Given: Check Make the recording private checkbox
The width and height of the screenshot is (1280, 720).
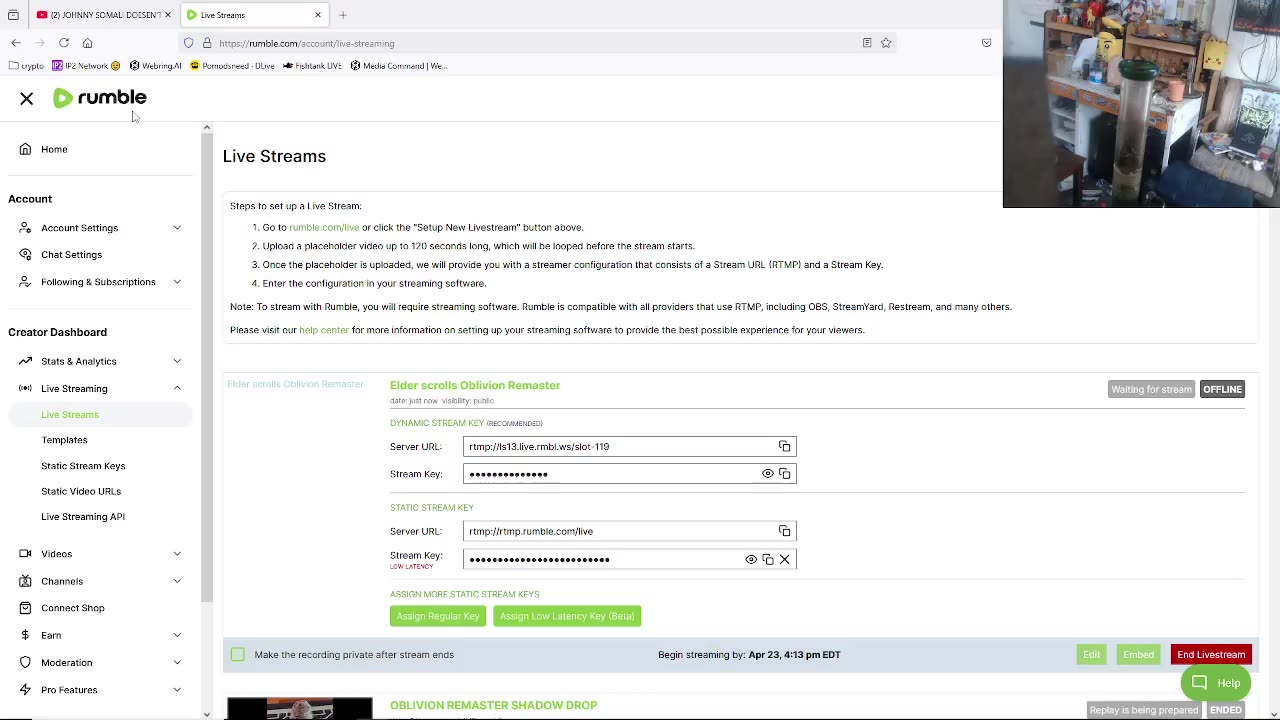Looking at the screenshot, I should [x=237, y=654].
